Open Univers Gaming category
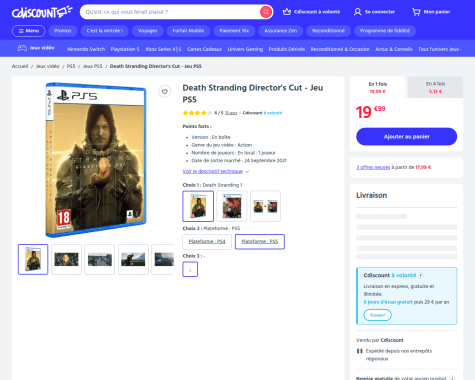The width and height of the screenshot is (475, 380). pyautogui.click(x=245, y=49)
